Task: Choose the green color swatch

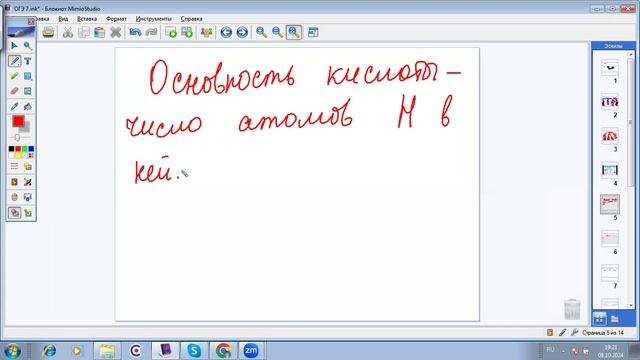Action: coord(24,149)
